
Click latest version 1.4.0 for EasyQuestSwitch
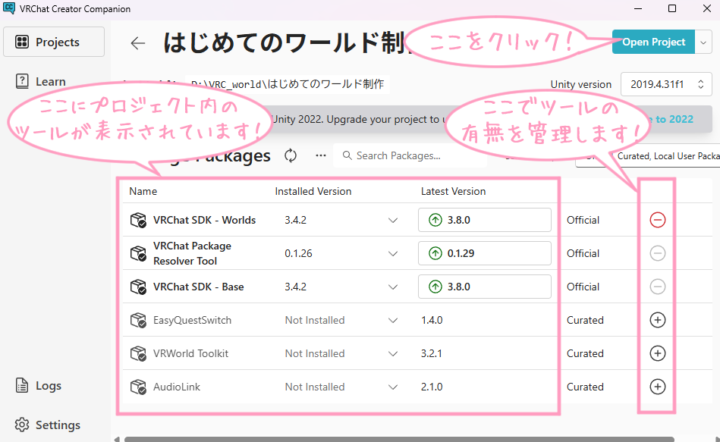[x=432, y=320]
